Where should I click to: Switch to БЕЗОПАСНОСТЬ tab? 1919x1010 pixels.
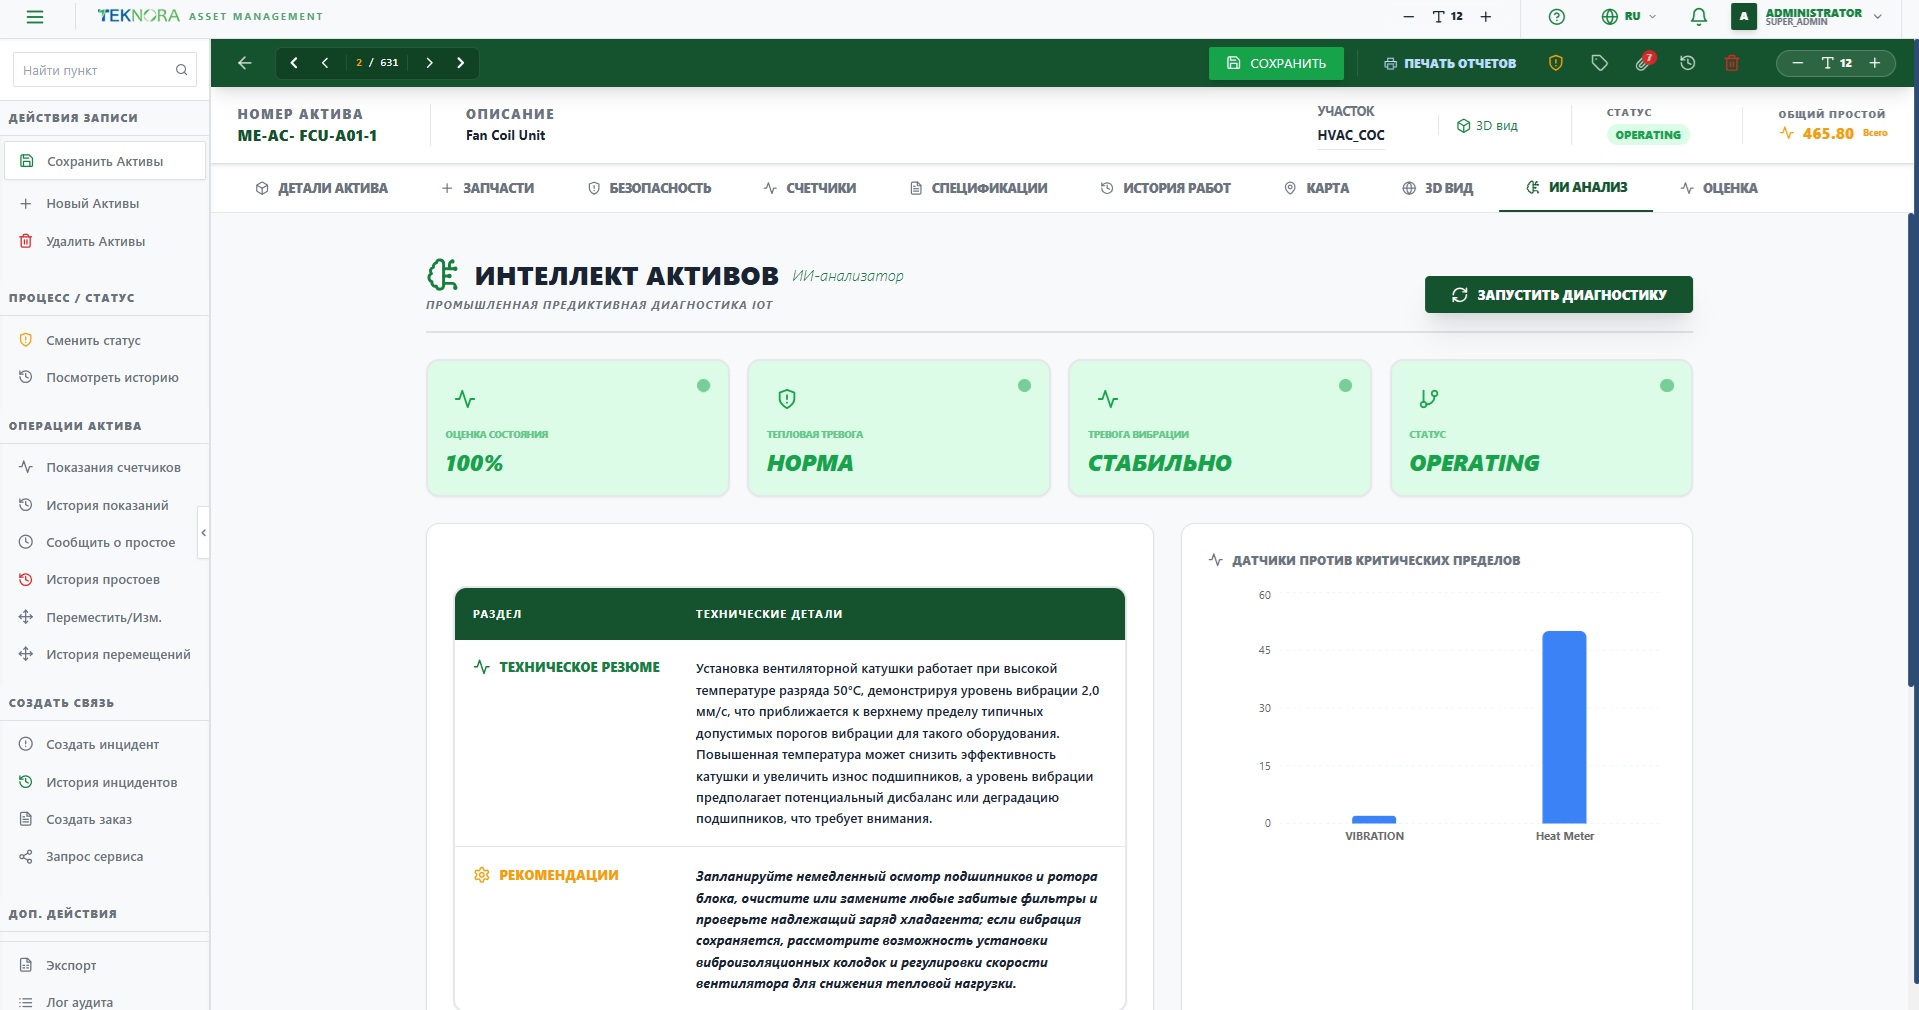[649, 188]
